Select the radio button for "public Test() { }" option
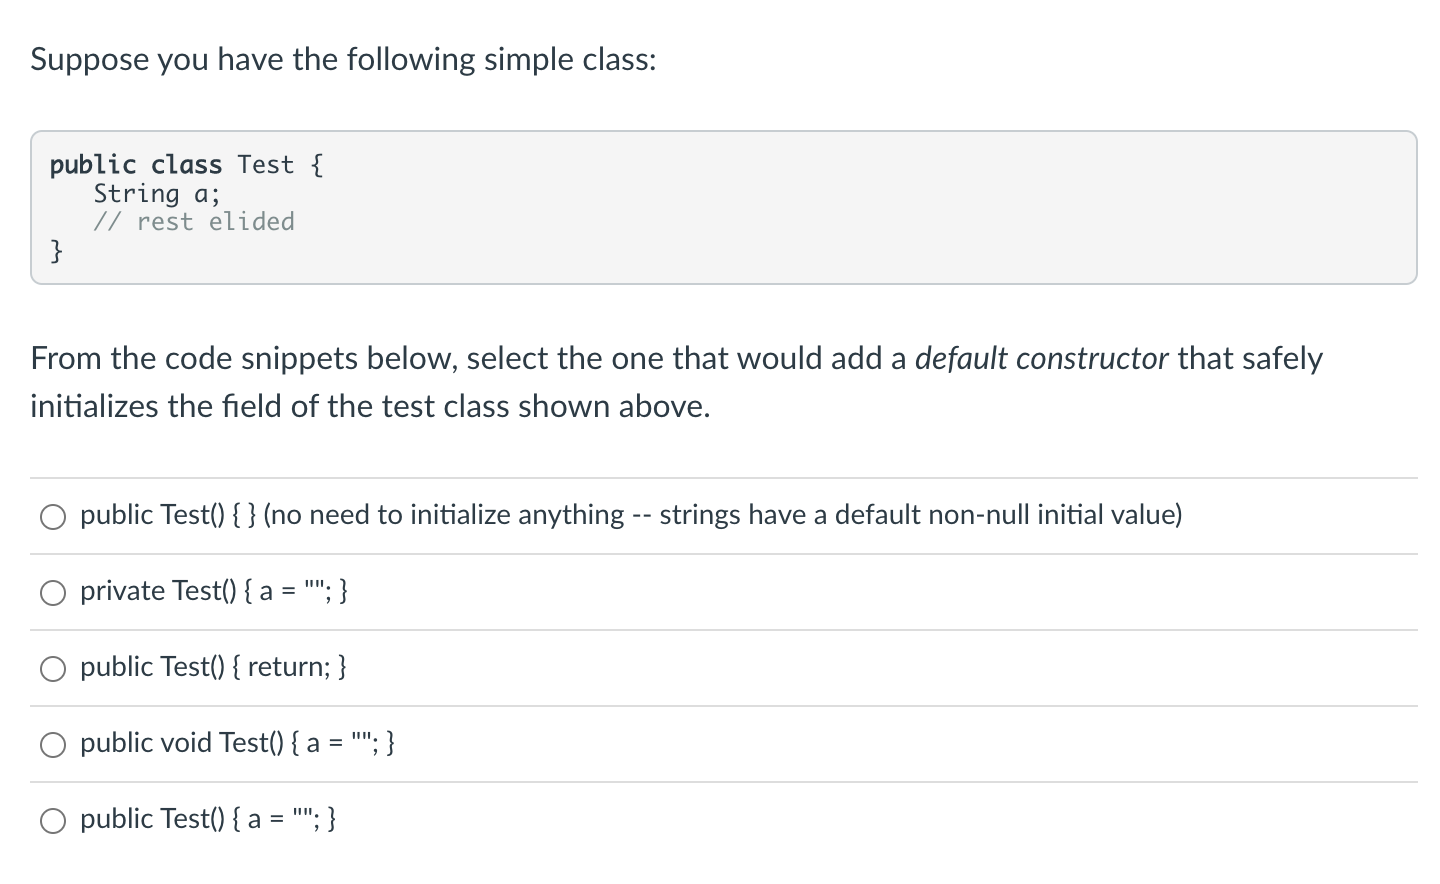Screen dimensions: 1440x884 [x=53, y=516]
